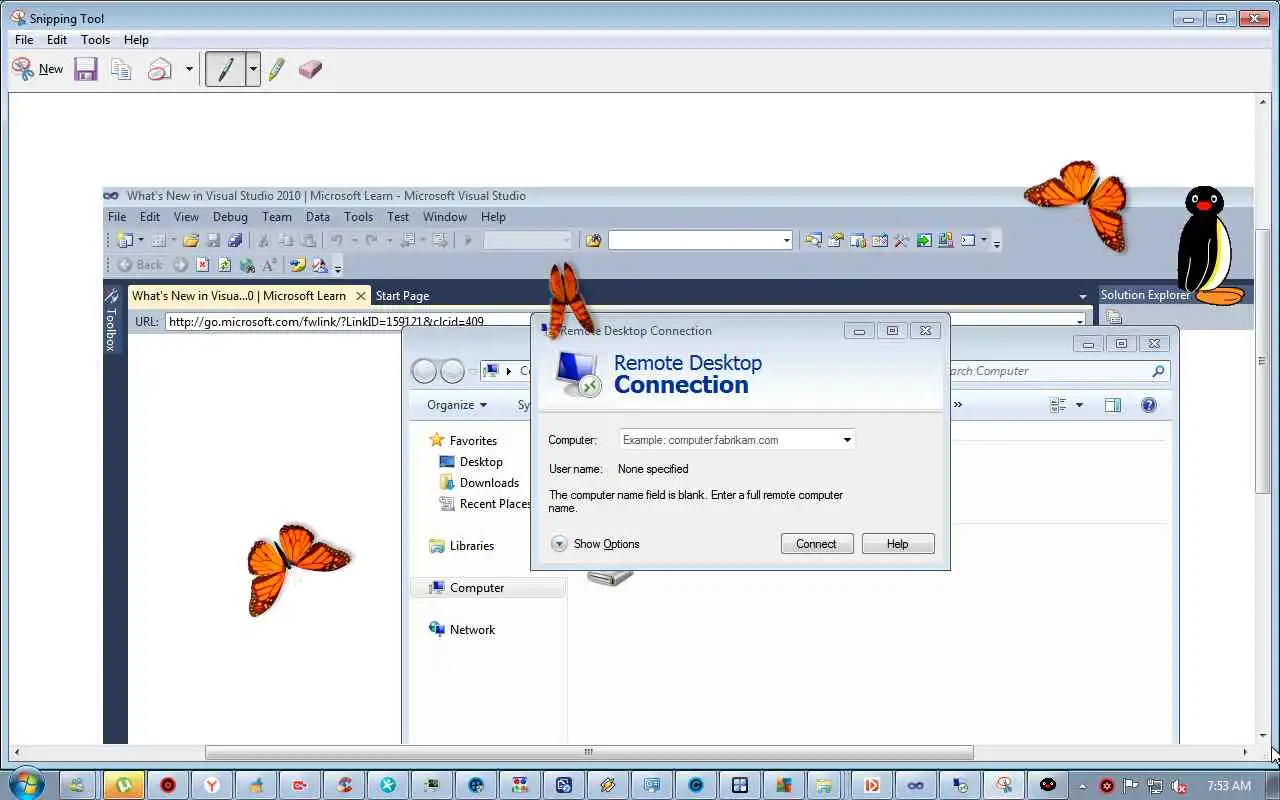Click the Cut scissors icon in Visual Studio
This screenshot has height=800, width=1280.
pyautogui.click(x=263, y=240)
